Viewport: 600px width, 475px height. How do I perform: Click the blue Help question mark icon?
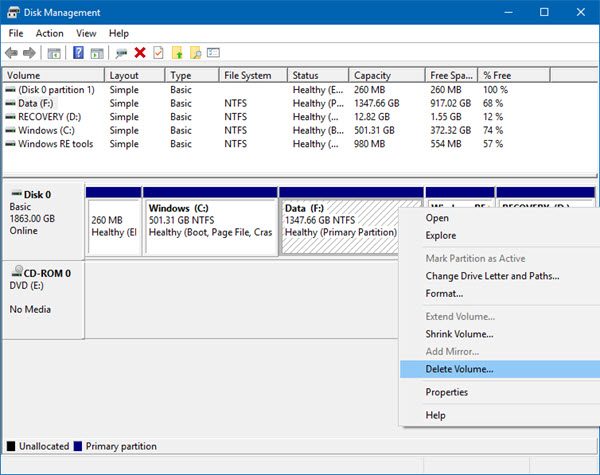pyautogui.click(x=78, y=53)
